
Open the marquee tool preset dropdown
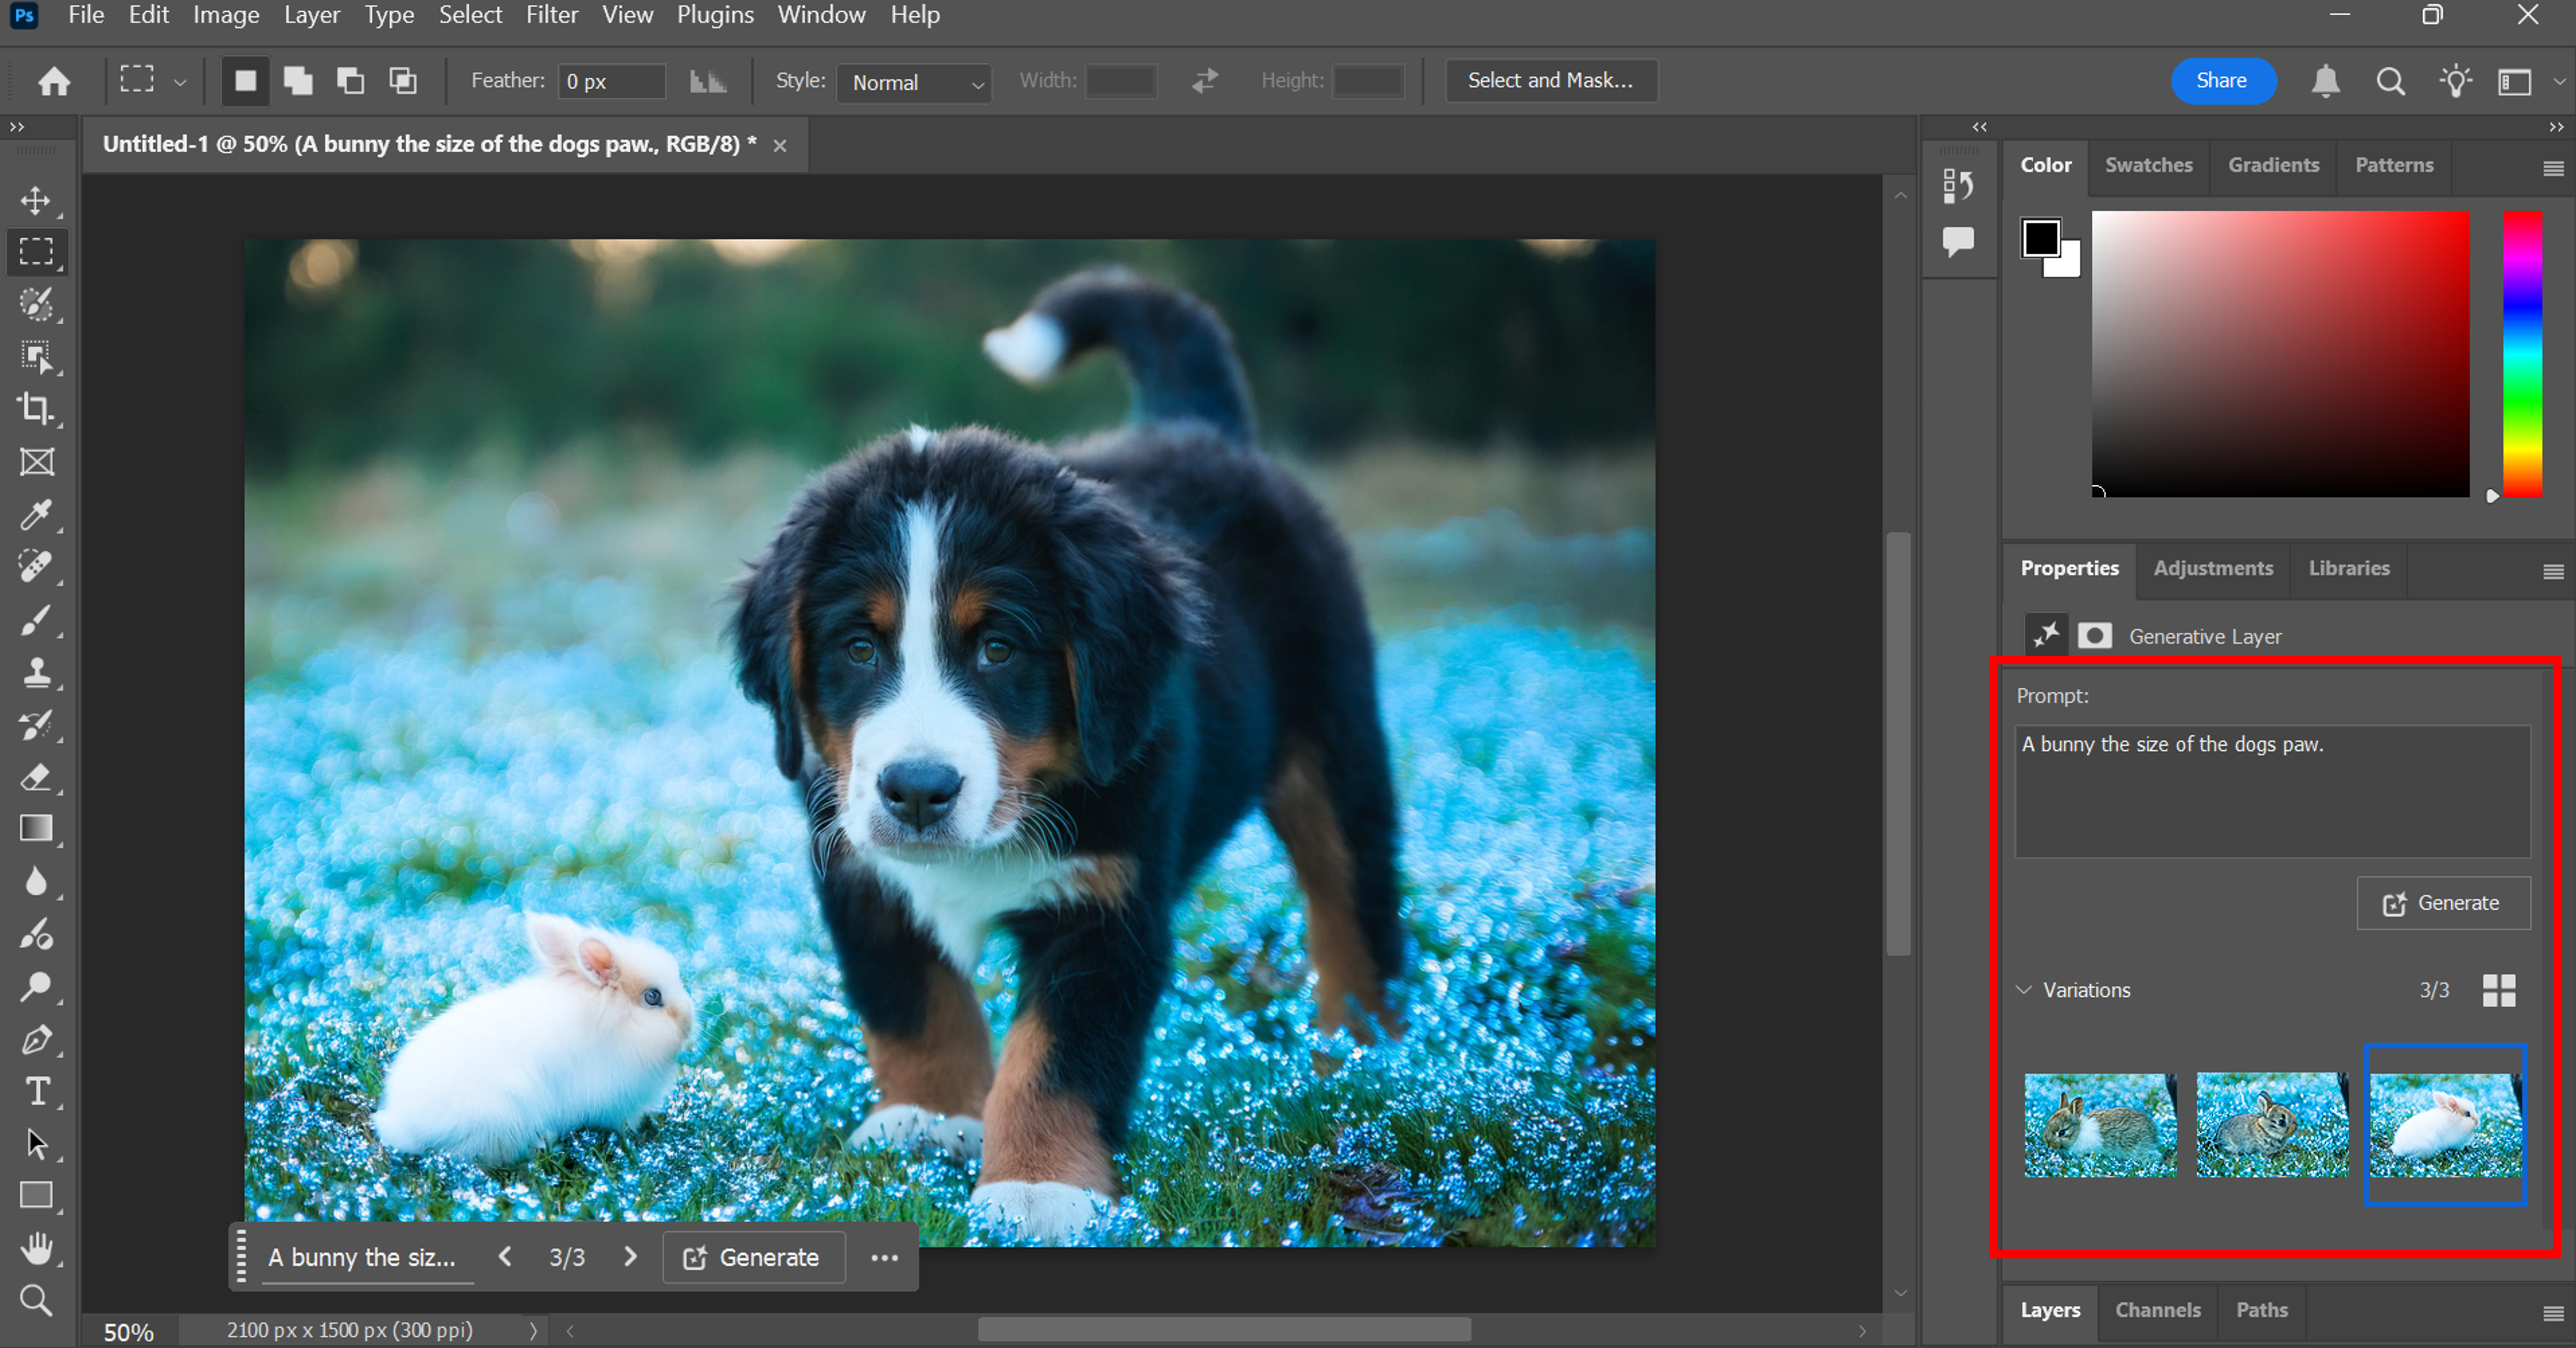180,82
